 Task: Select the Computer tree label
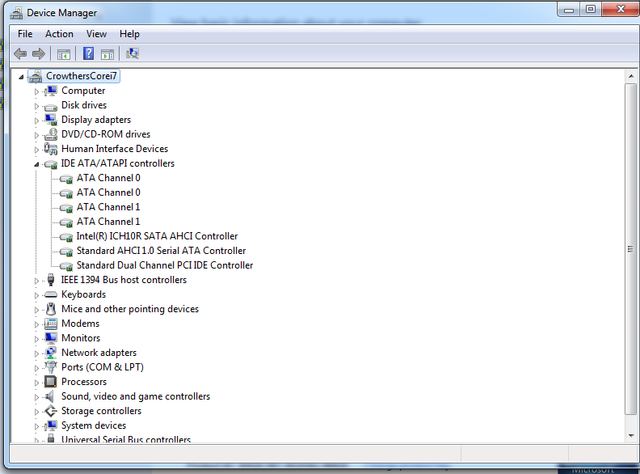(83, 91)
